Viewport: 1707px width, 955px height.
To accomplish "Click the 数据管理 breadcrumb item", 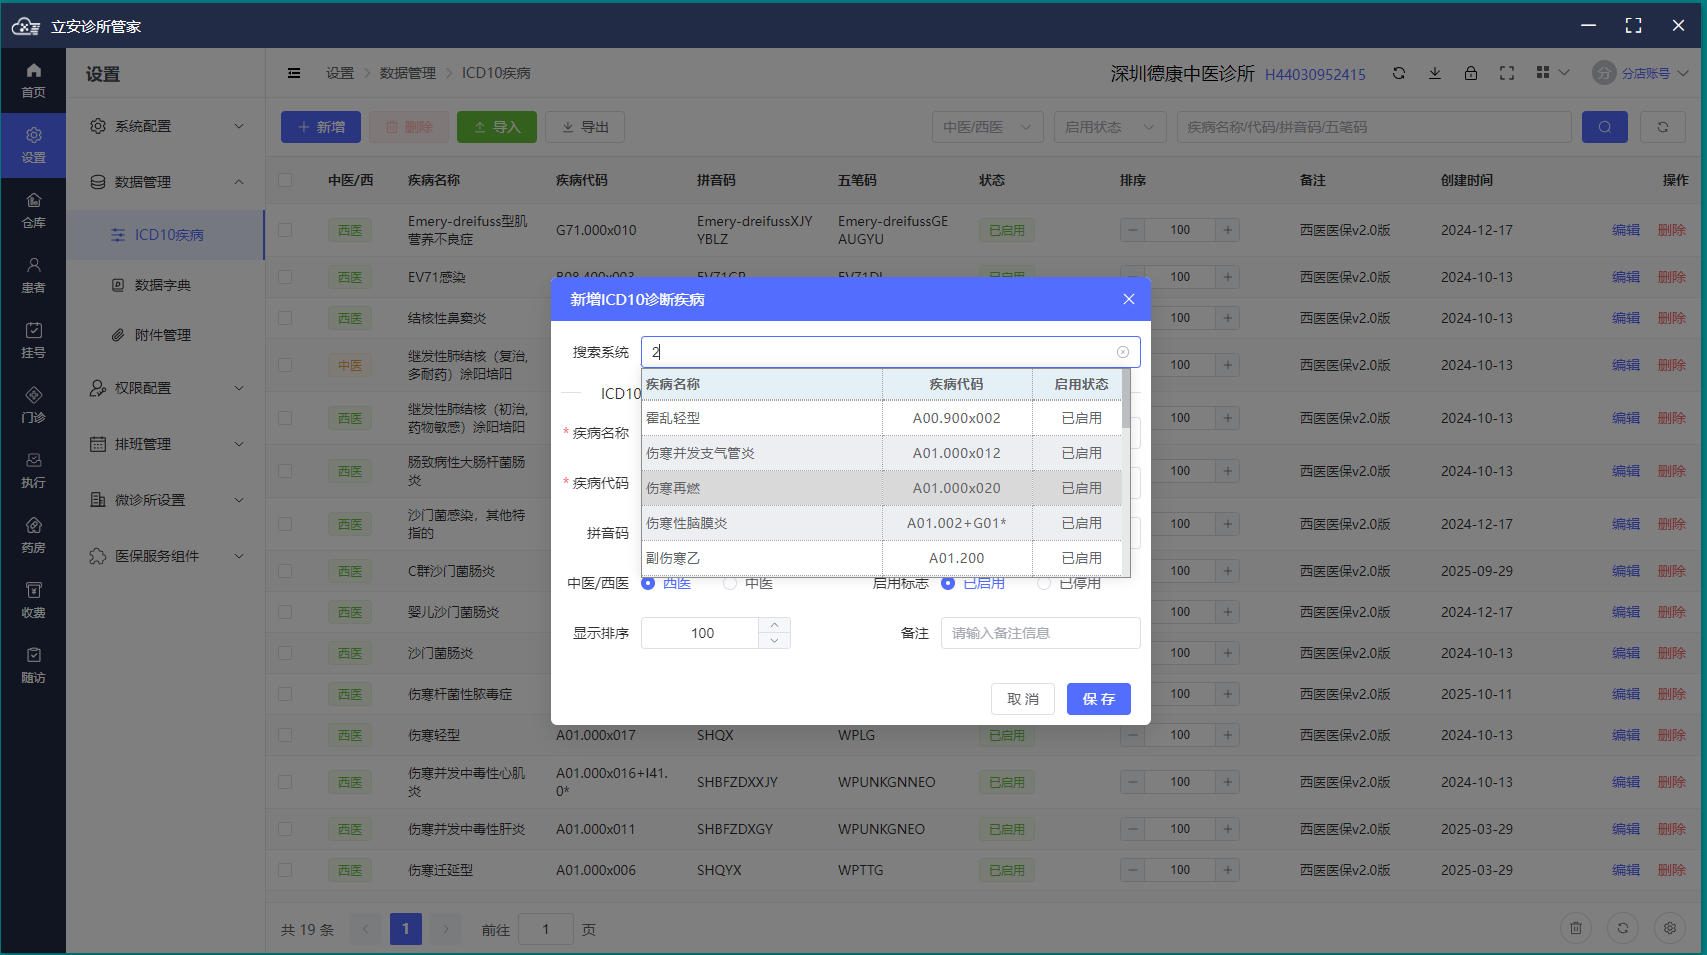I will pos(408,73).
